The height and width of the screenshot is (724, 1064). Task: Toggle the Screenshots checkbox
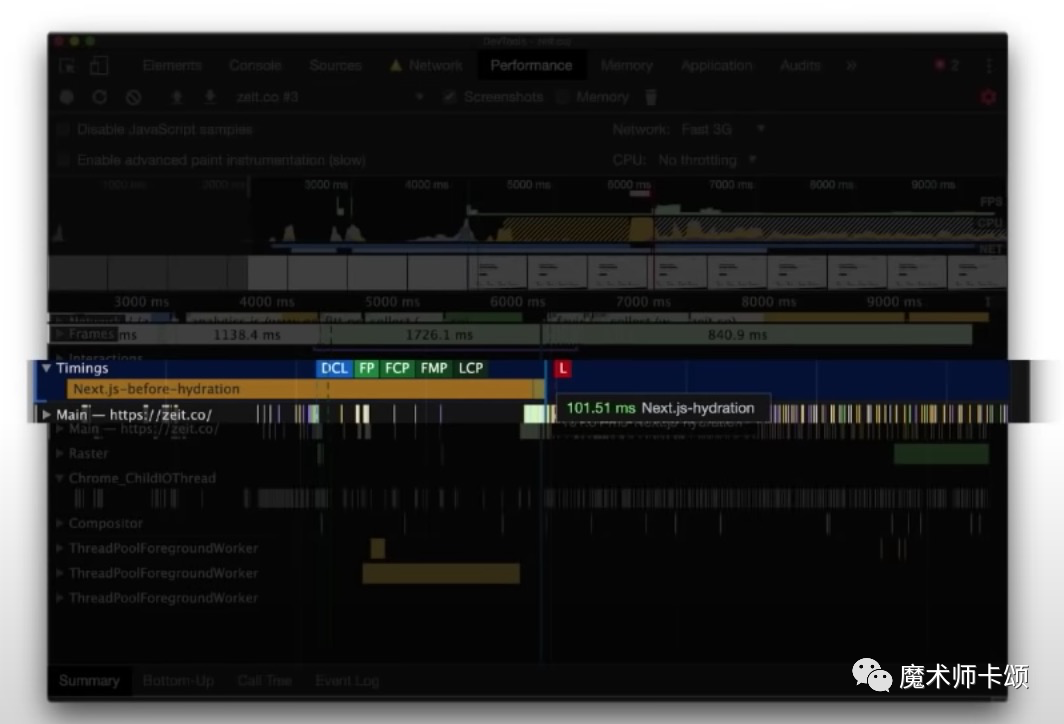tap(449, 97)
